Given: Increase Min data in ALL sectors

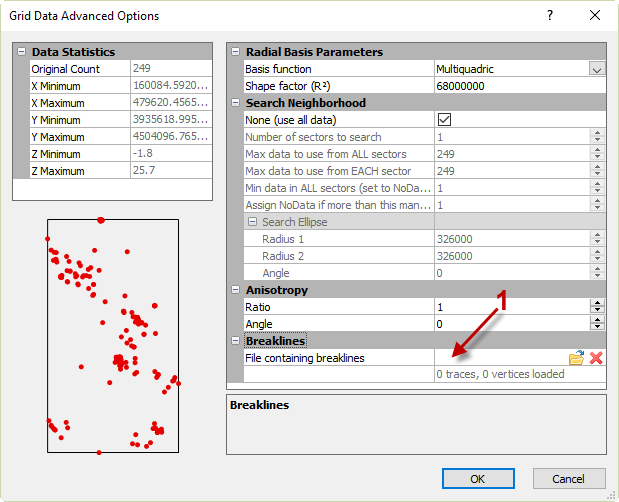Looking at the screenshot, I should (x=597, y=184).
